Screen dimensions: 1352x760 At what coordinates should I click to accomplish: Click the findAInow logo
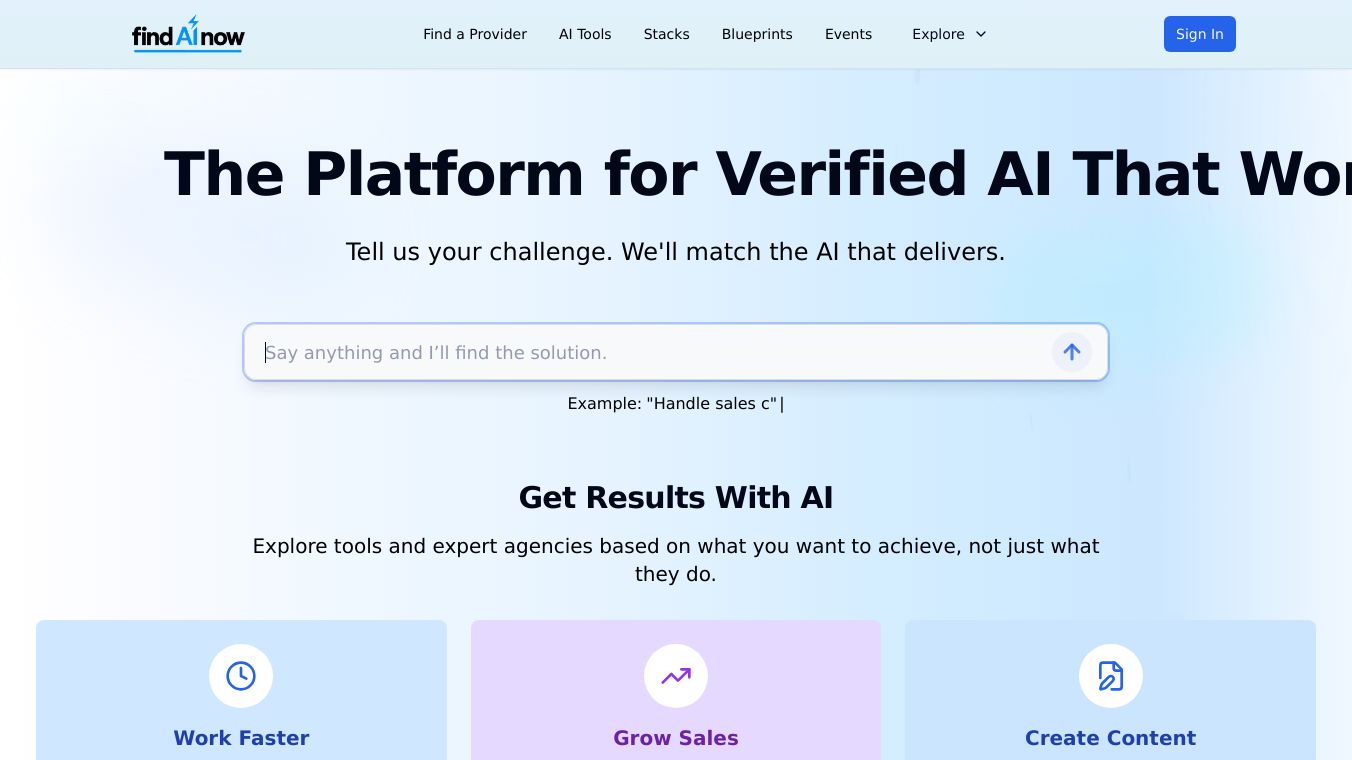pyautogui.click(x=188, y=34)
